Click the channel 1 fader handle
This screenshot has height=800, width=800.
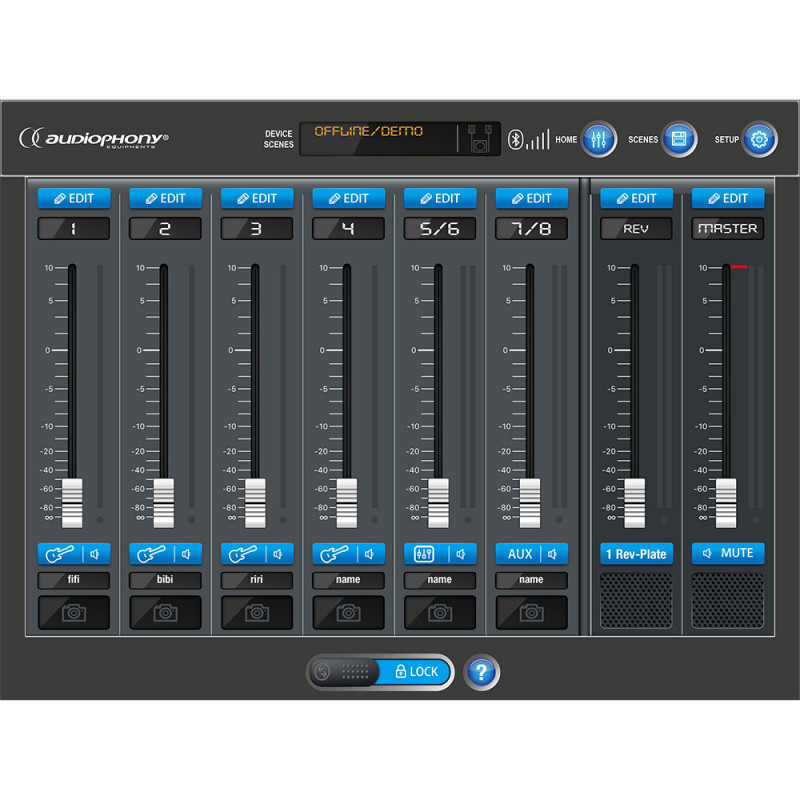click(x=72, y=503)
